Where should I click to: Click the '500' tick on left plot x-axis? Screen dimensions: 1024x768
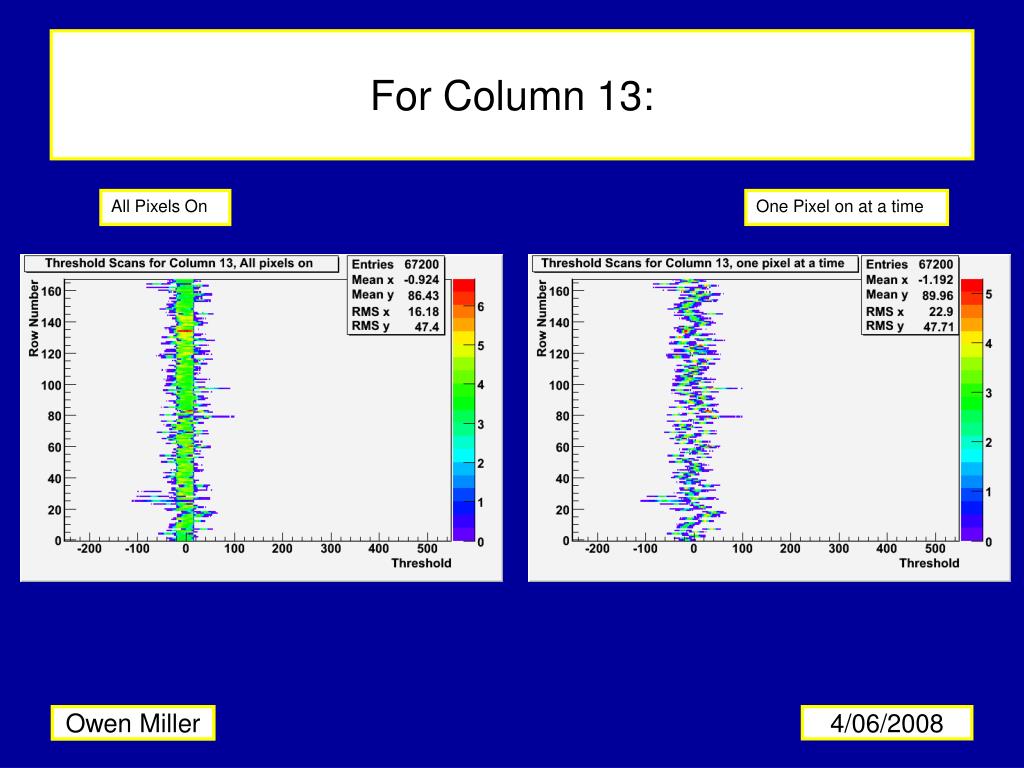click(x=427, y=549)
